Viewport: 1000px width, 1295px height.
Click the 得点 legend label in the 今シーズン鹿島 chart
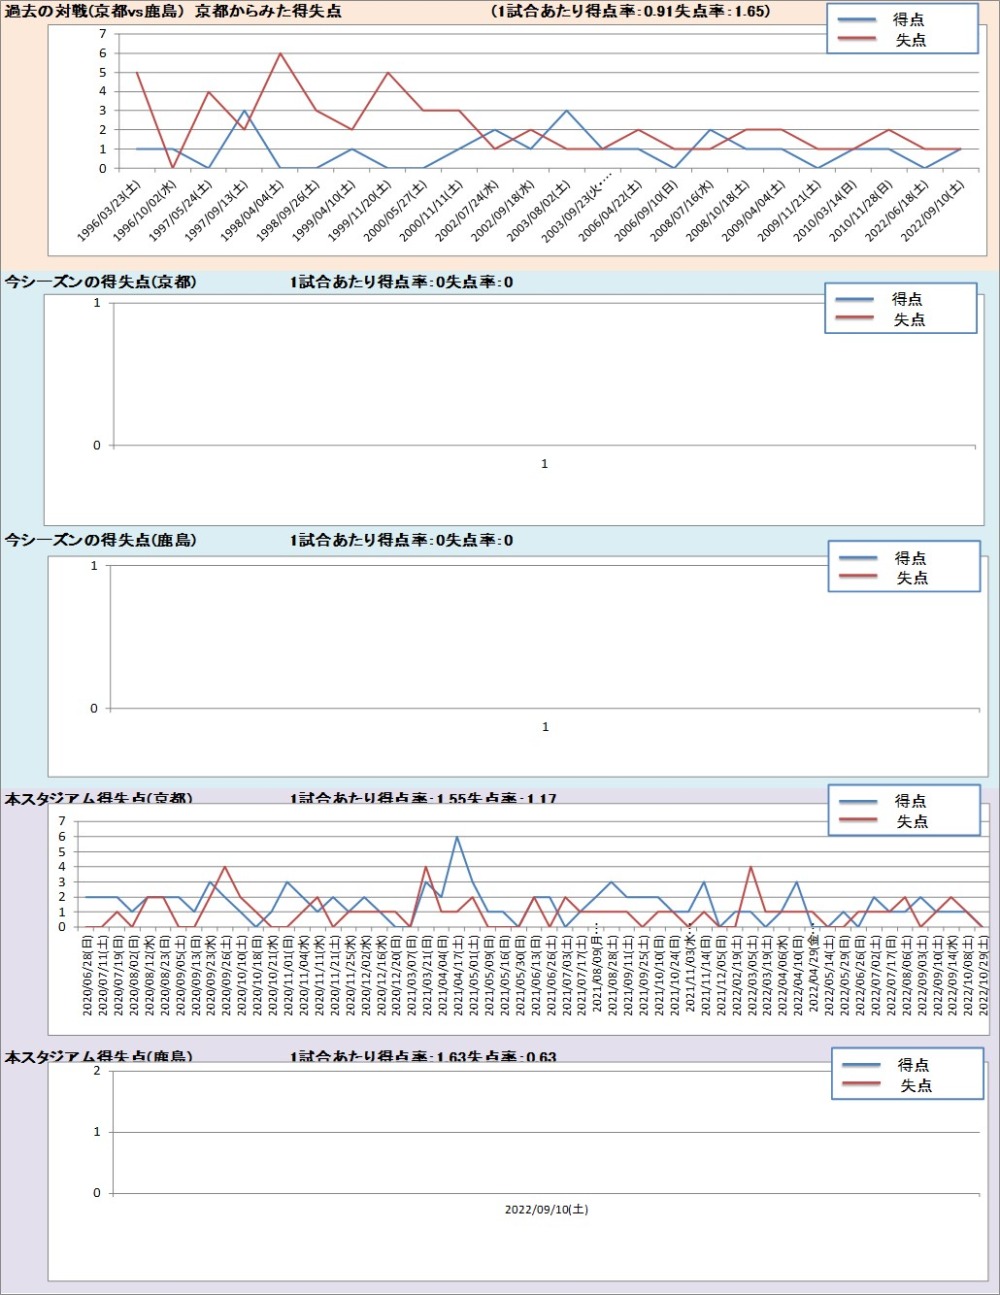(x=910, y=558)
